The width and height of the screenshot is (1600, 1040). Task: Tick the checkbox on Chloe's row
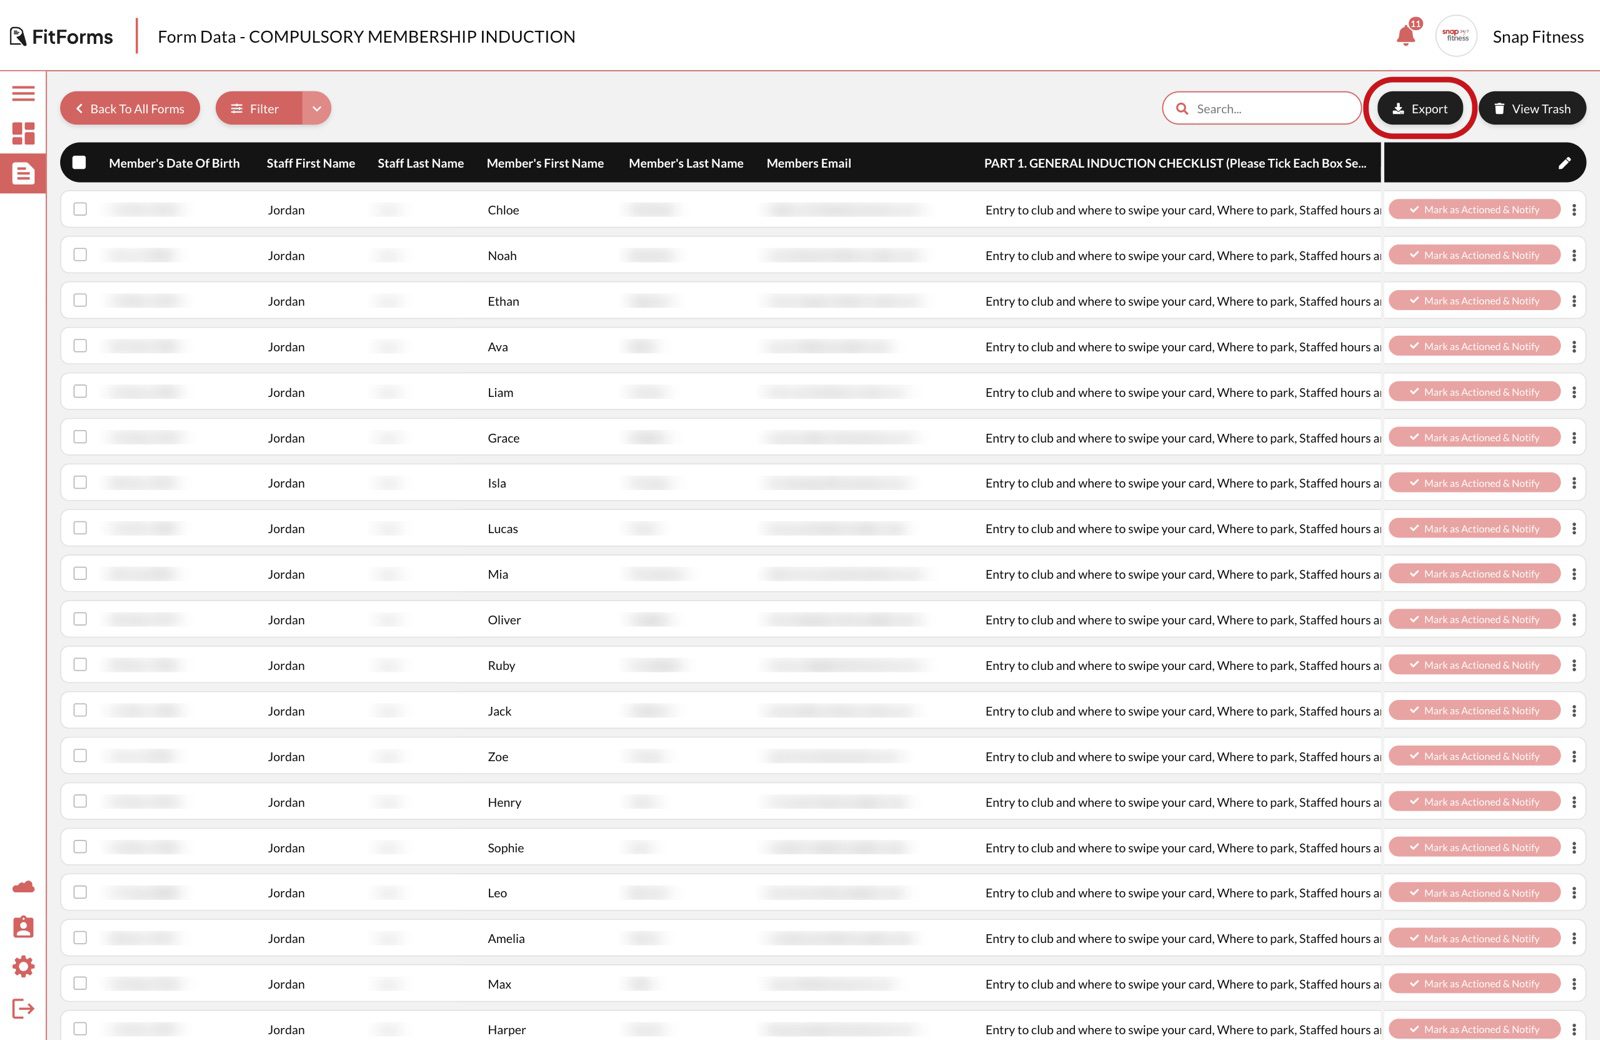[x=80, y=209]
